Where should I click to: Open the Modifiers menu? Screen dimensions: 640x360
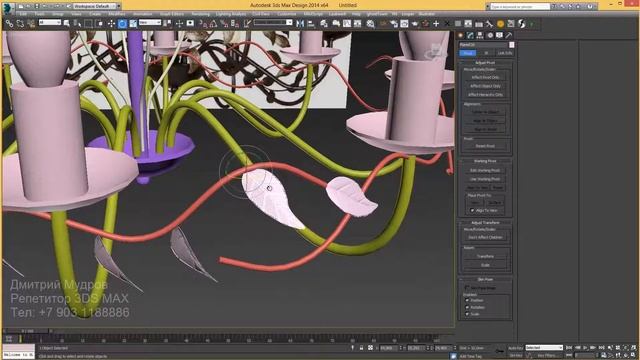coord(117,14)
